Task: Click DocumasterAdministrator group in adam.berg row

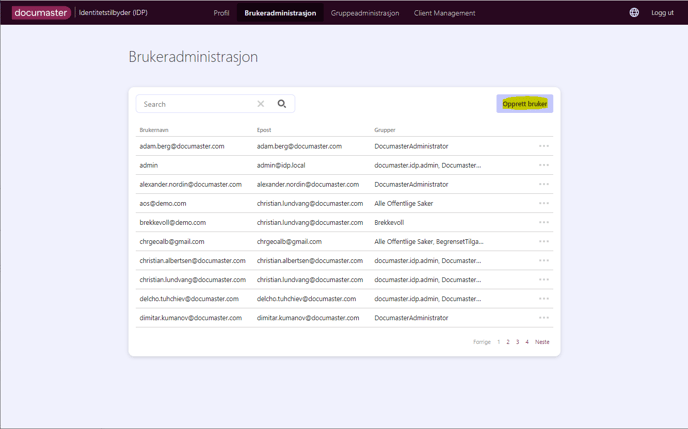Action: click(411, 146)
